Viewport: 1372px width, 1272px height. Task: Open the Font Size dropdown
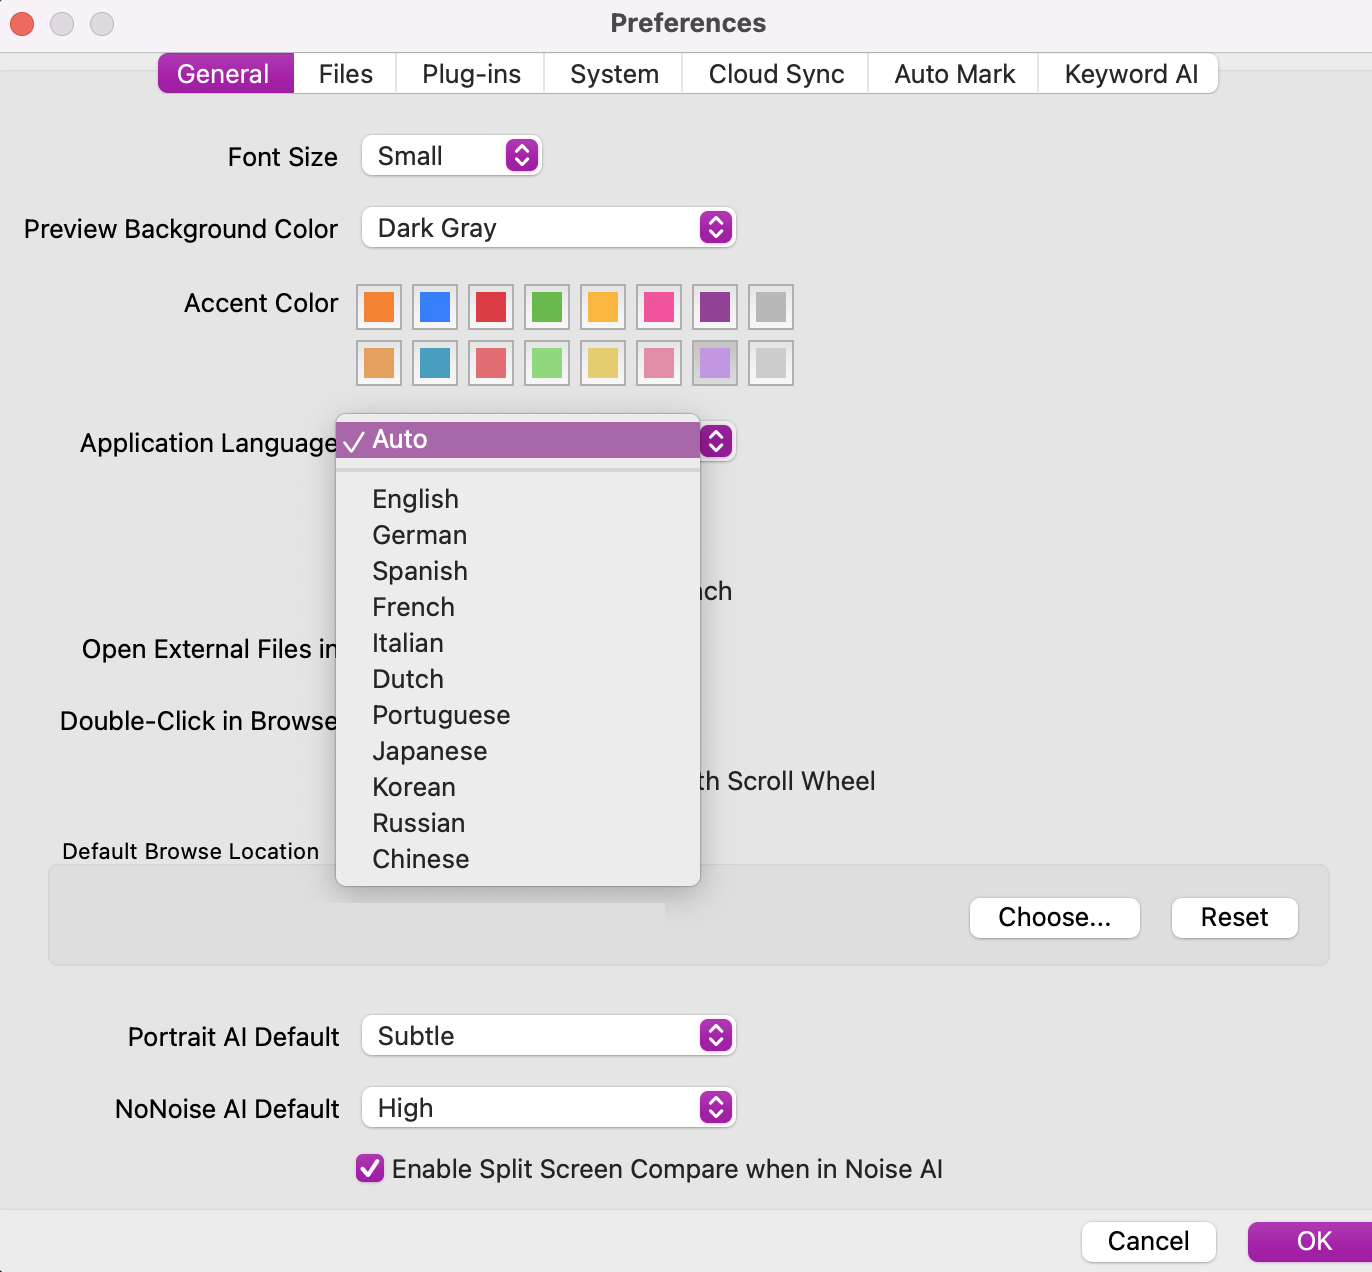pos(451,156)
